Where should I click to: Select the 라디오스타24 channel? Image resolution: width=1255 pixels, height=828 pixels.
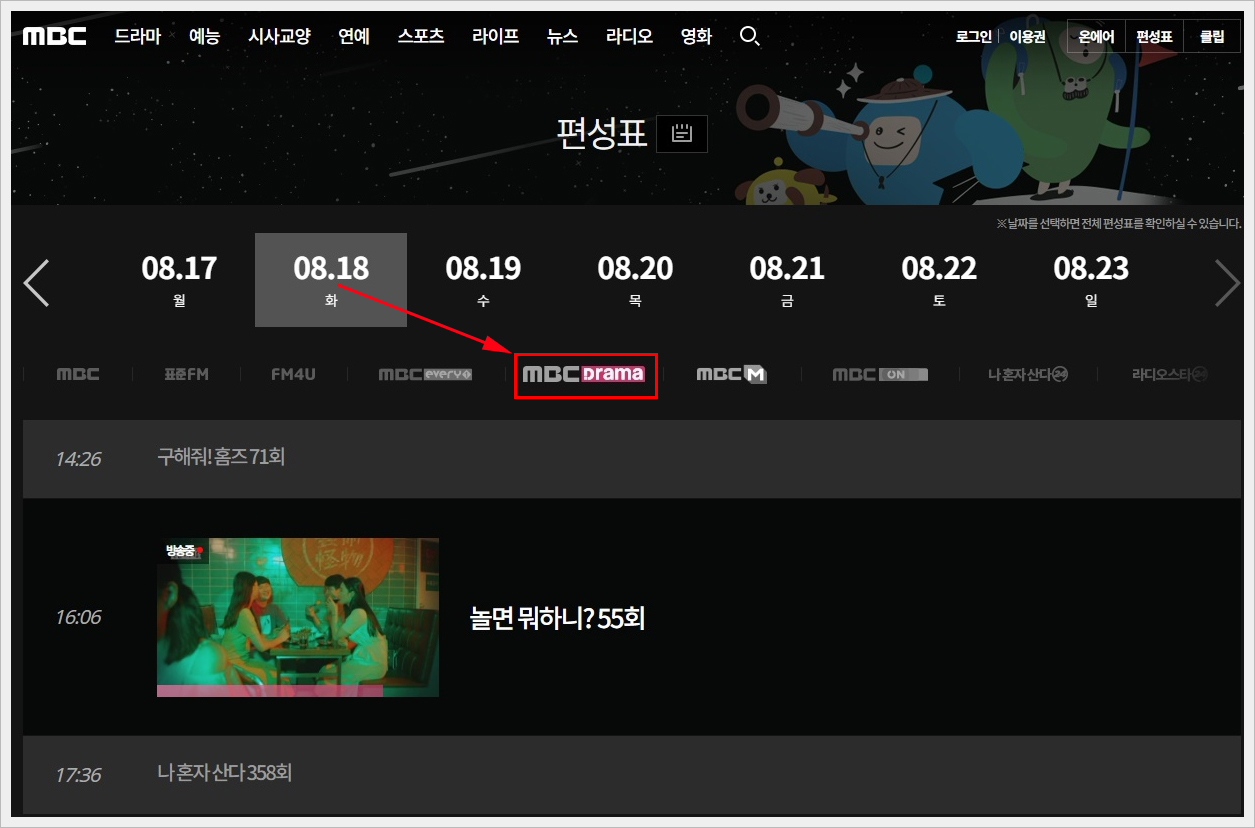[1170, 374]
